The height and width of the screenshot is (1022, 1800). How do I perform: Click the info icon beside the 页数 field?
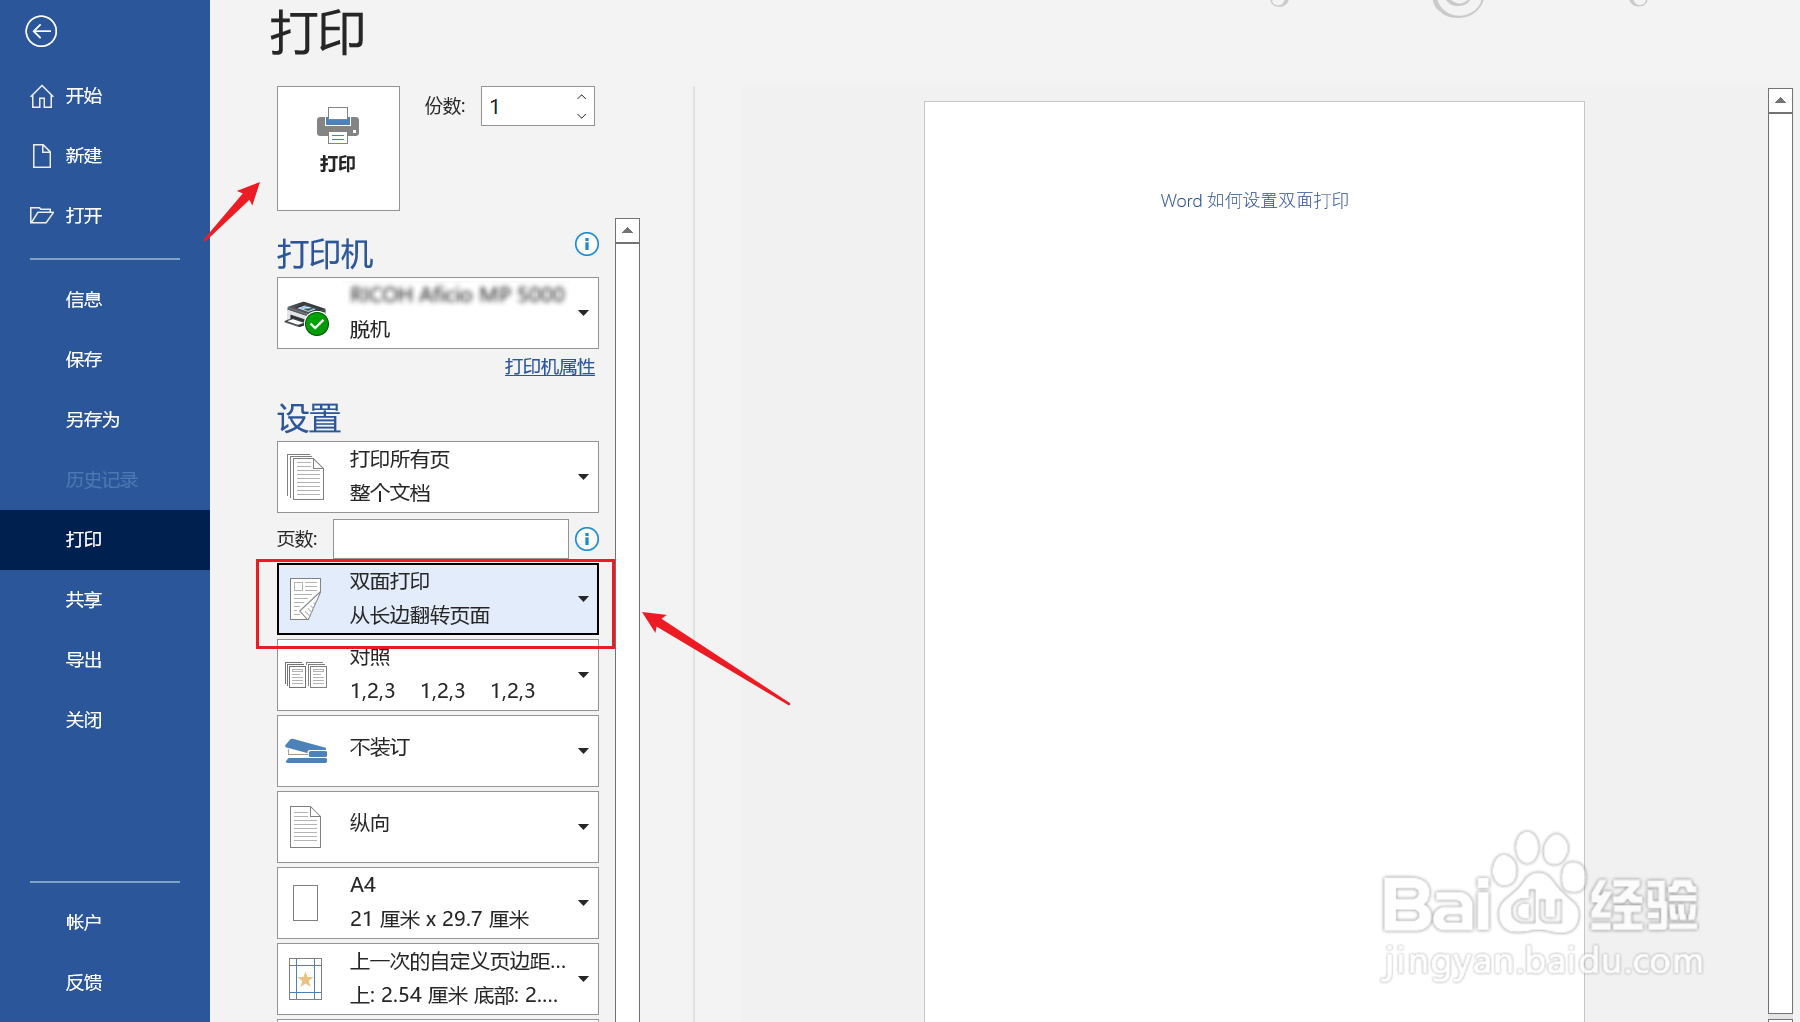(x=586, y=539)
